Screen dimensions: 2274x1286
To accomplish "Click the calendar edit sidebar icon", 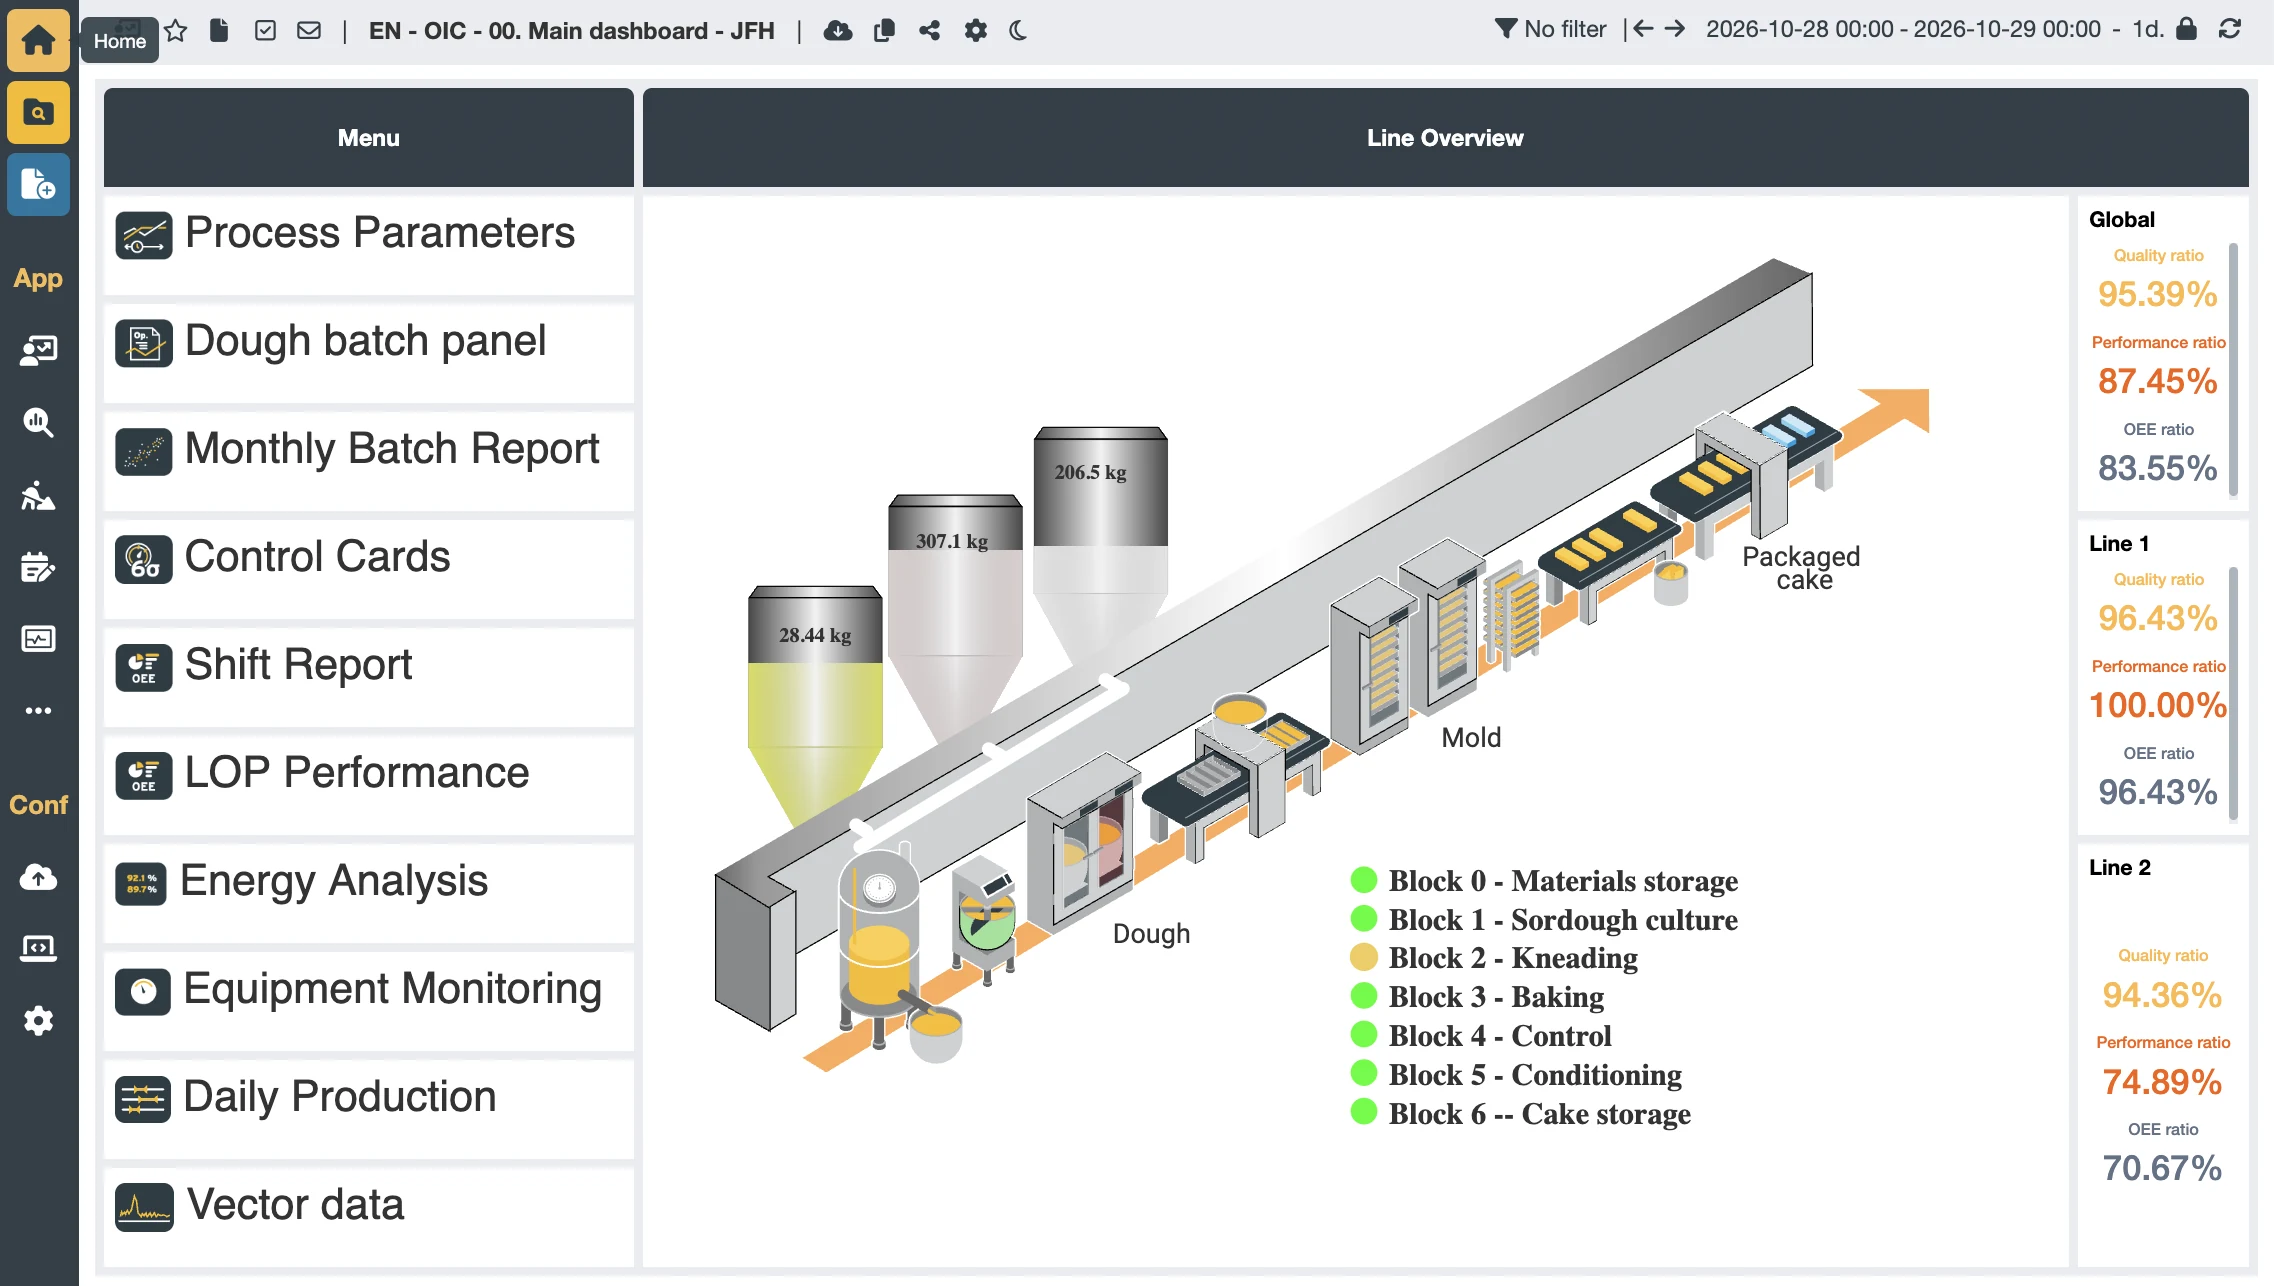I will click(38, 566).
